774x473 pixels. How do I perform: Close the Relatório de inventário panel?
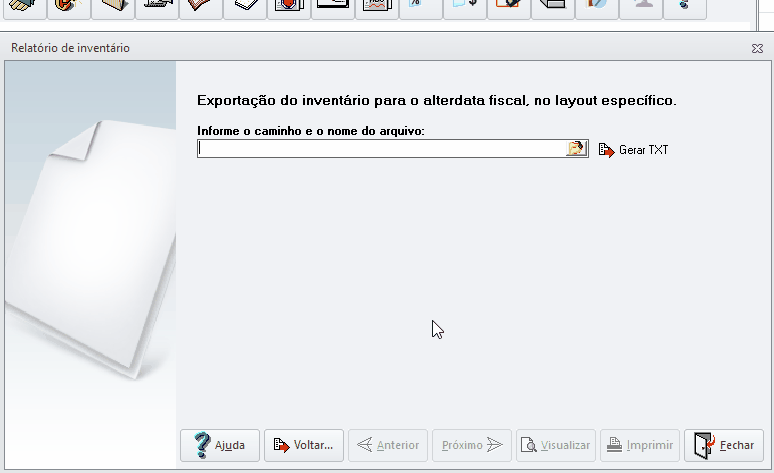(x=757, y=48)
